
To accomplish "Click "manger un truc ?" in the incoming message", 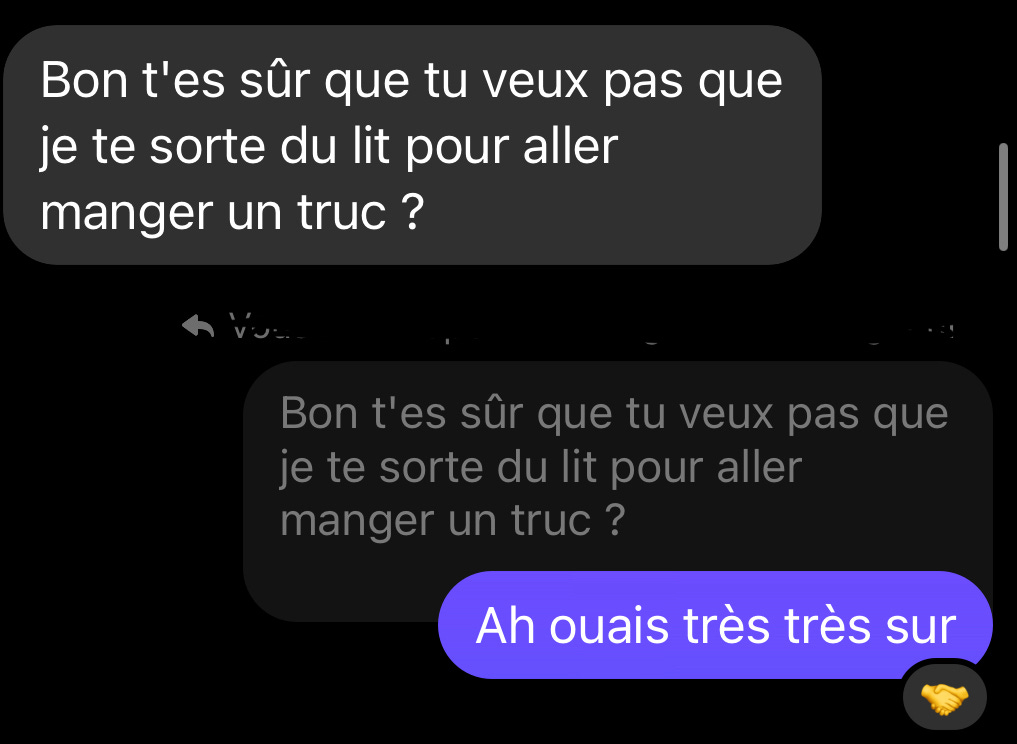I will pyautogui.click(x=232, y=212).
